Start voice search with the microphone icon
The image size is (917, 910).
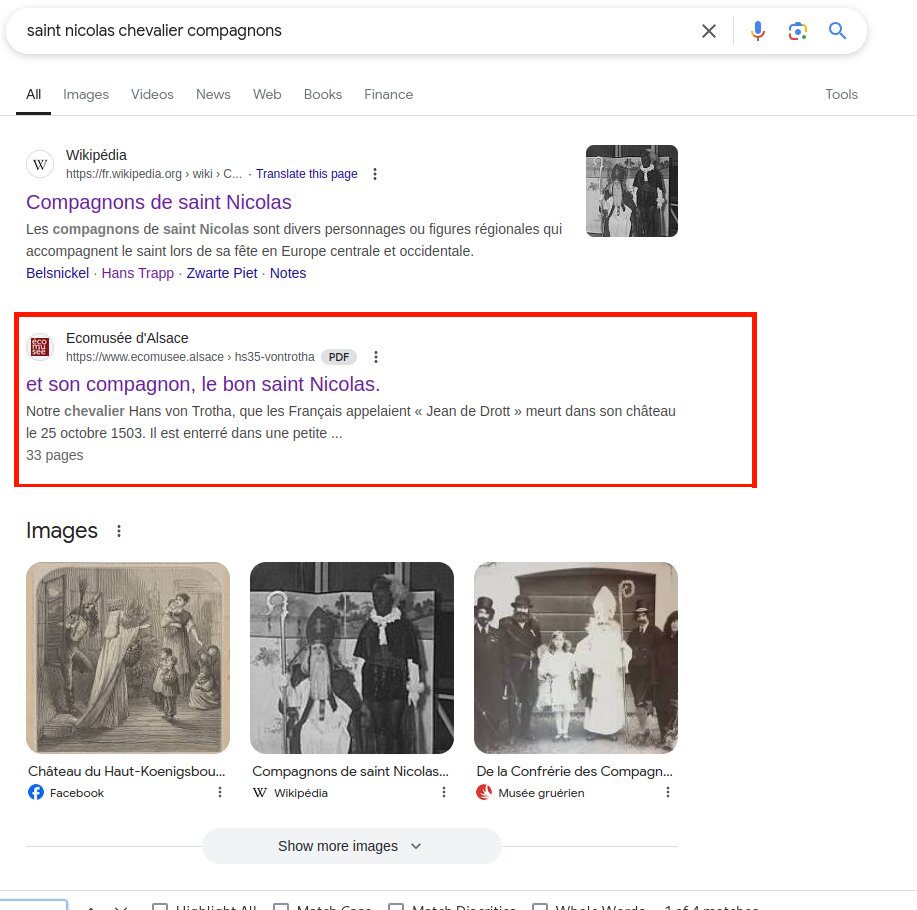click(758, 31)
